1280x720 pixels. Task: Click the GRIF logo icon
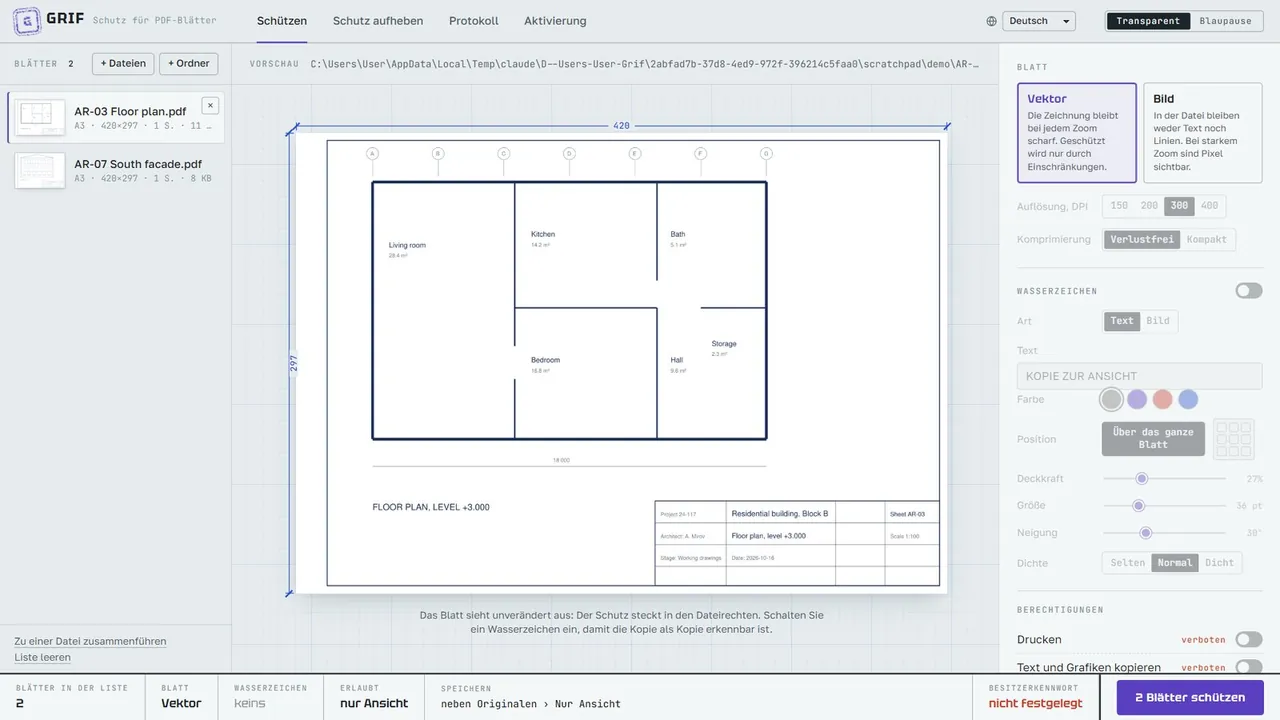point(27,20)
